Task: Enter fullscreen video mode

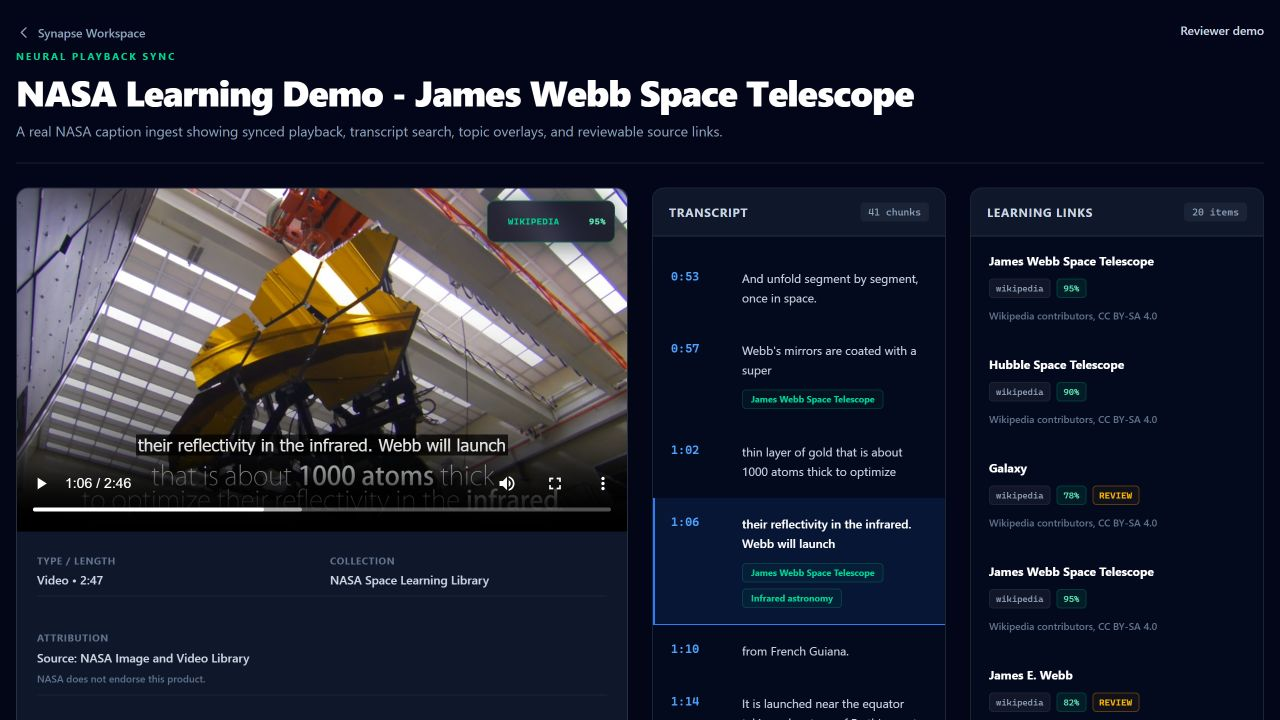Action: (555, 483)
